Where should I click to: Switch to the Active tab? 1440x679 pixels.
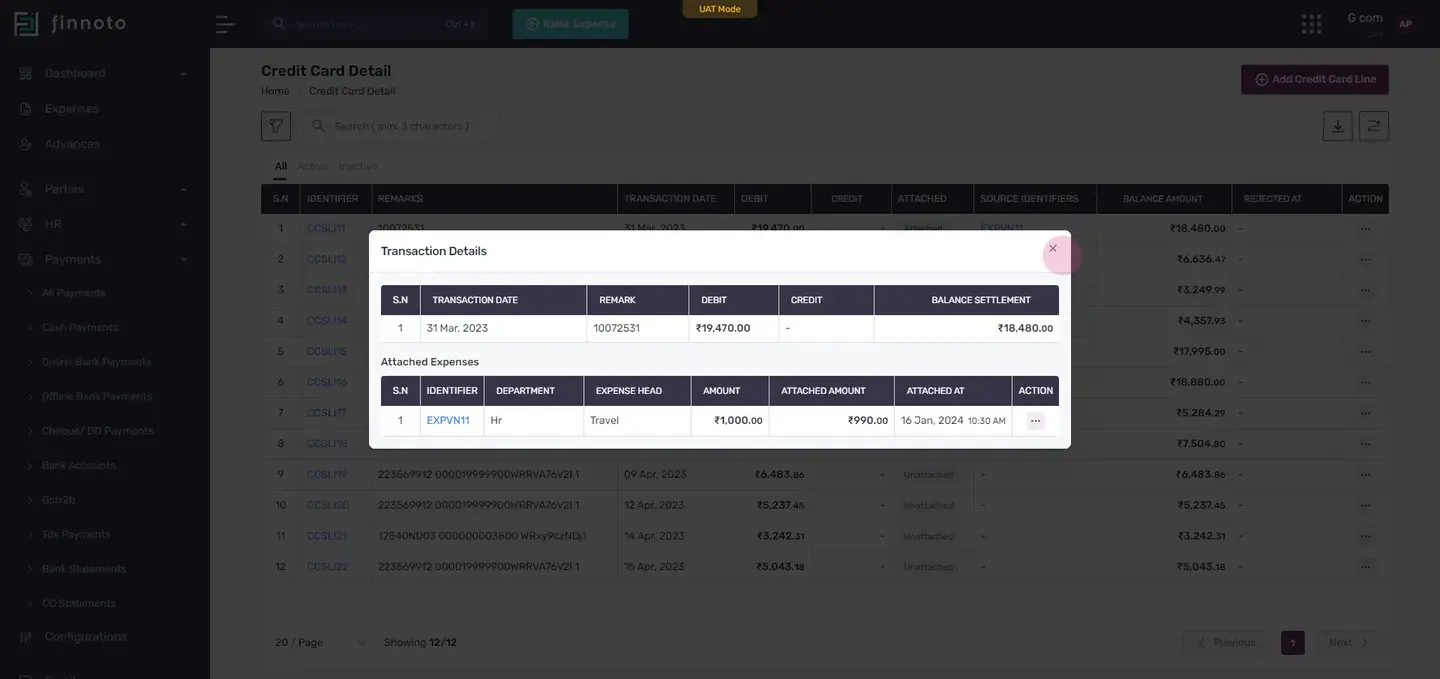[x=312, y=167]
